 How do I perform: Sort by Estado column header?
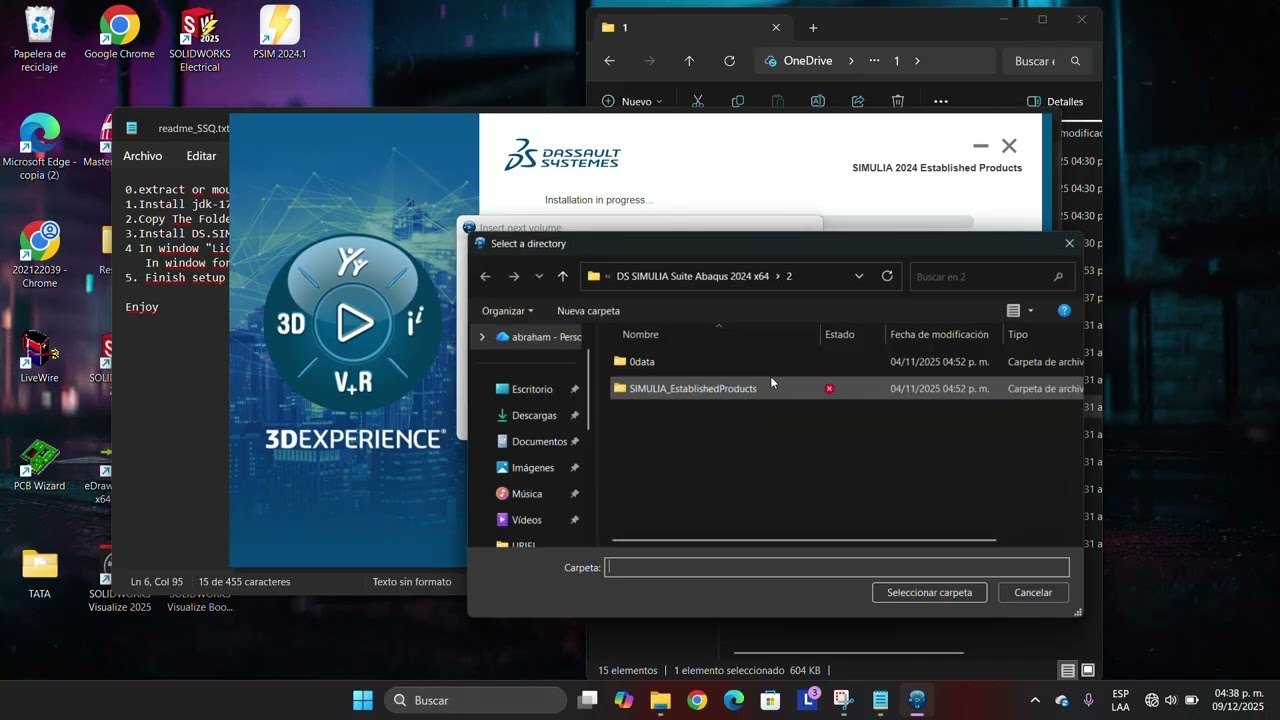click(840, 335)
